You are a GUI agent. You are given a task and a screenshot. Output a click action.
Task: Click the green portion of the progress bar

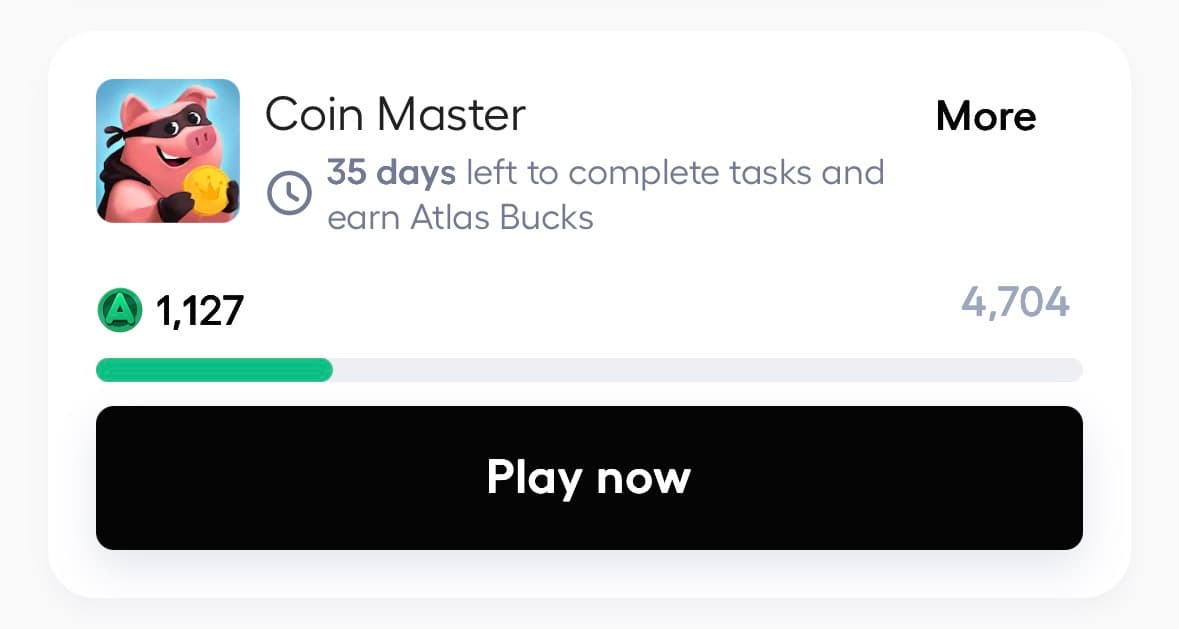click(213, 370)
